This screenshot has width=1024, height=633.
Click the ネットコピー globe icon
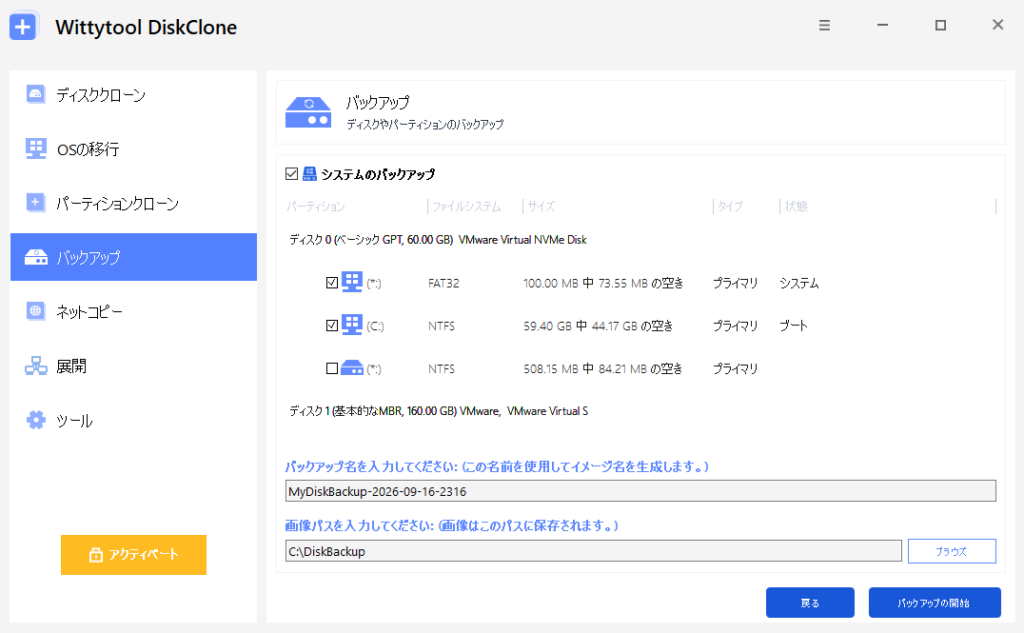tap(35, 311)
